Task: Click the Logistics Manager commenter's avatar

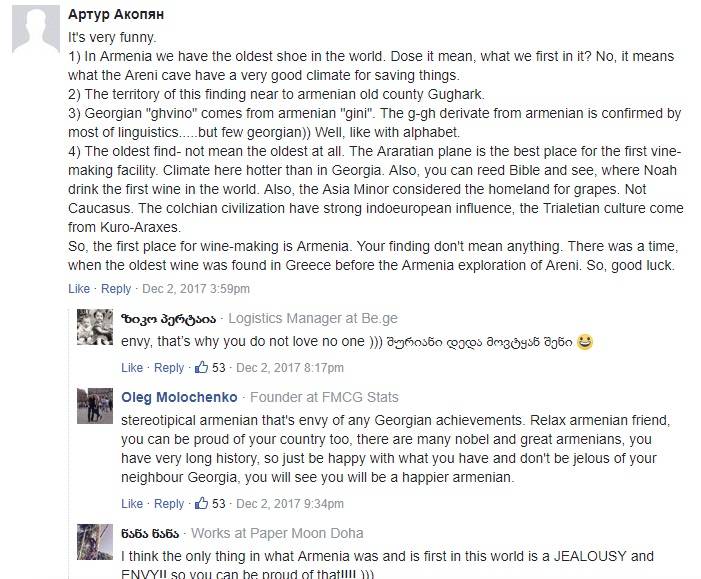Action: point(95,328)
